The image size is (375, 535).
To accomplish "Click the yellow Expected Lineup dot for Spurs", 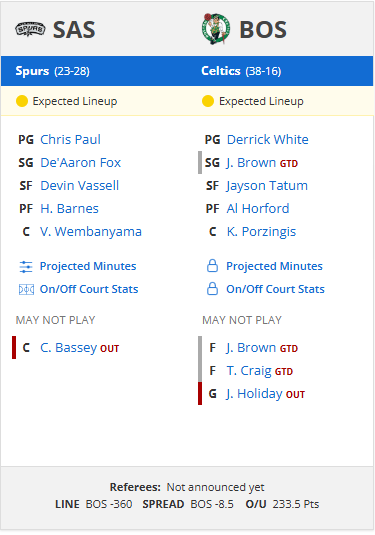I will click(22, 101).
